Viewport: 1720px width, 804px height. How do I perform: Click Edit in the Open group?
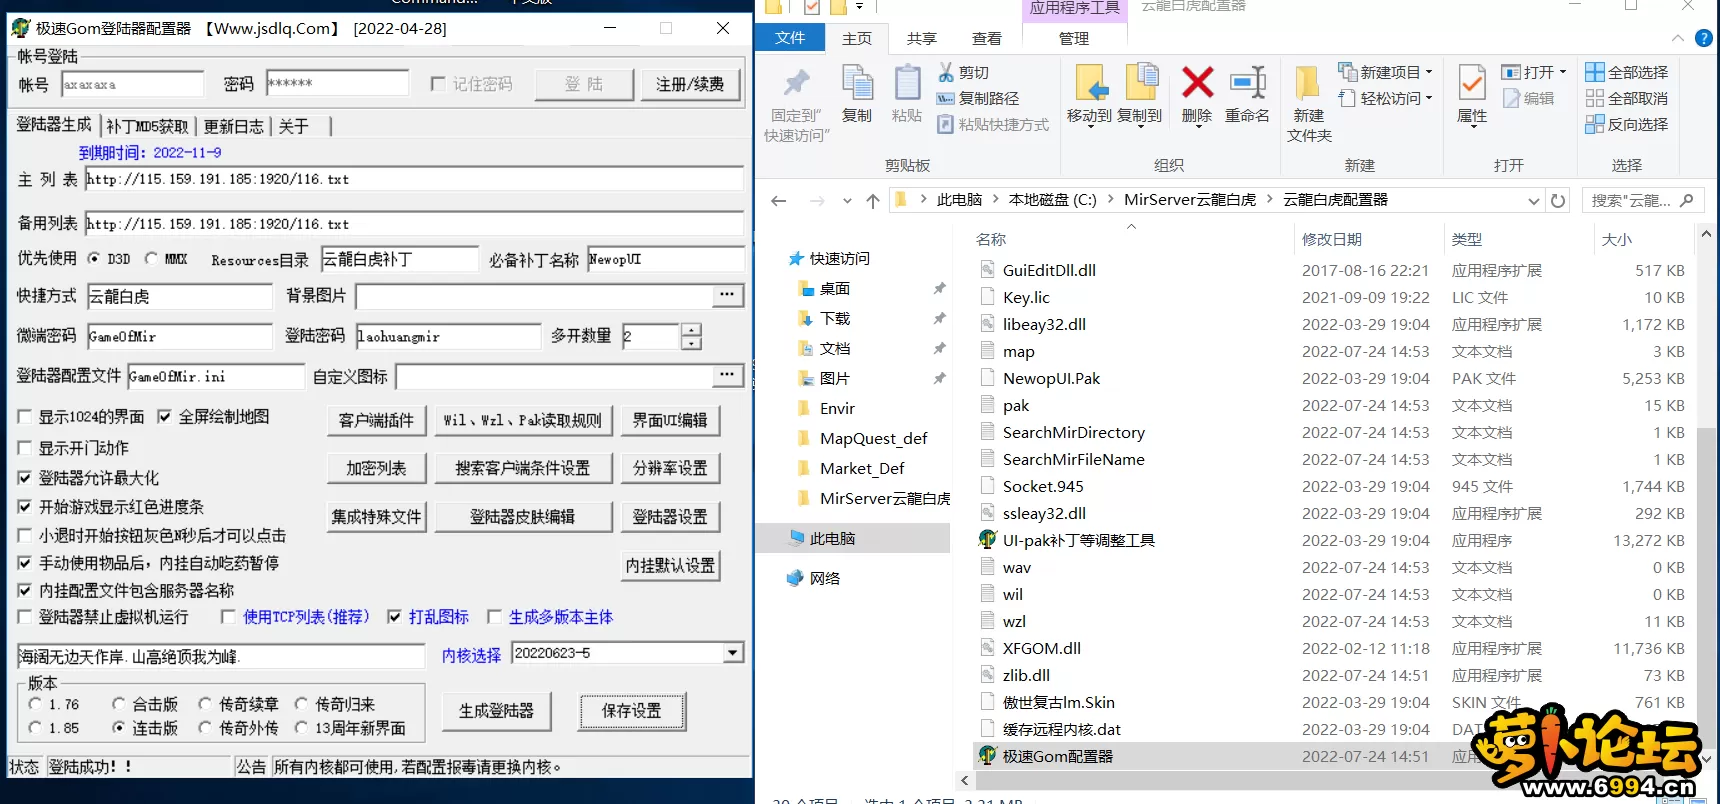1528,98
